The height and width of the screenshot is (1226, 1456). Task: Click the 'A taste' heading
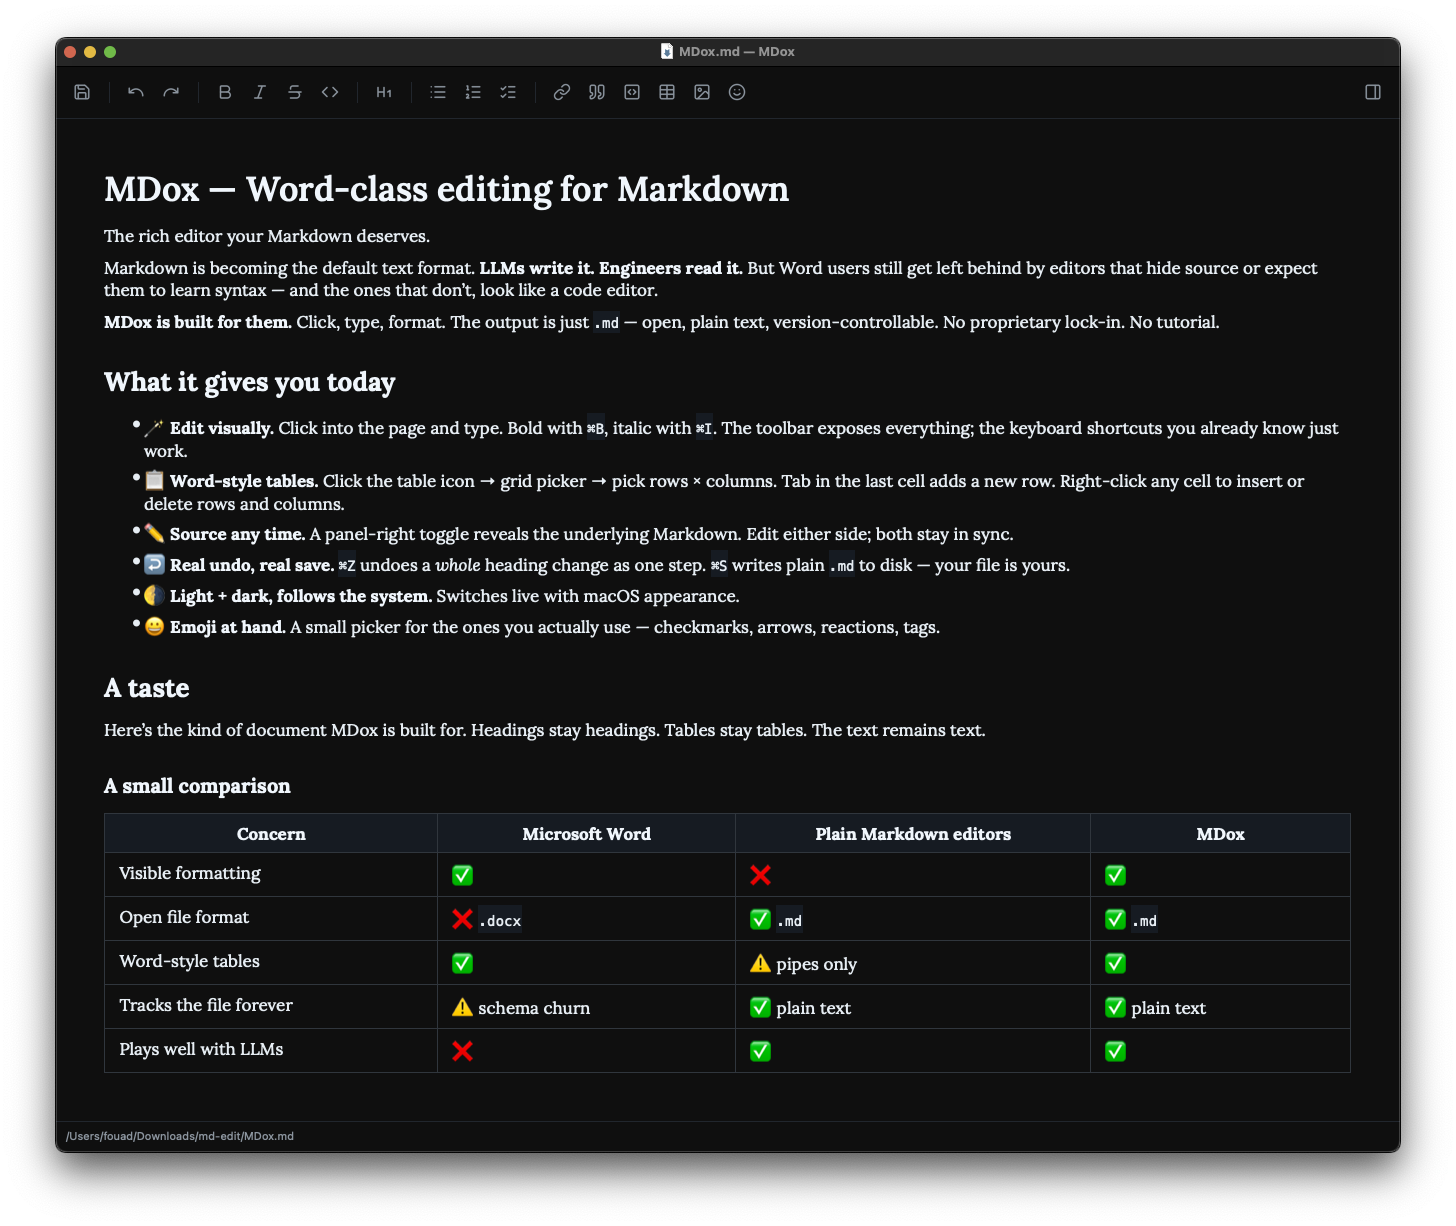[x=146, y=688]
